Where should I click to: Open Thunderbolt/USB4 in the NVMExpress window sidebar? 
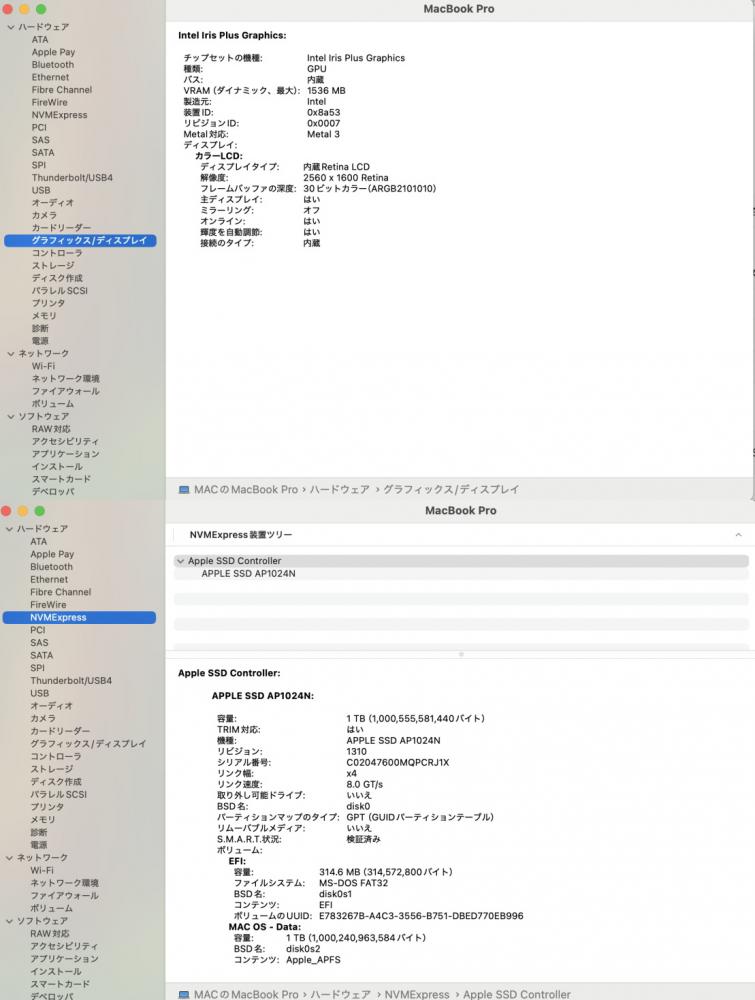pyautogui.click(x=71, y=680)
